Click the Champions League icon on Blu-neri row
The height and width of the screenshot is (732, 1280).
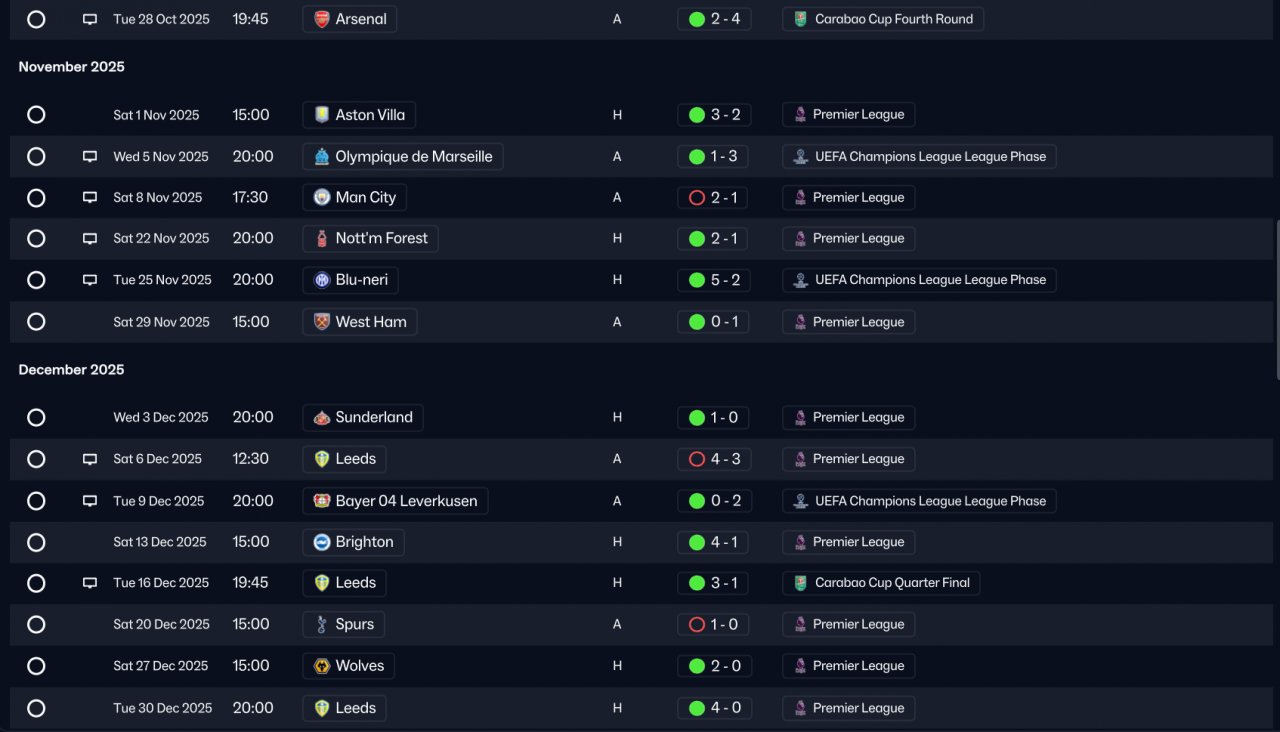tap(800, 280)
